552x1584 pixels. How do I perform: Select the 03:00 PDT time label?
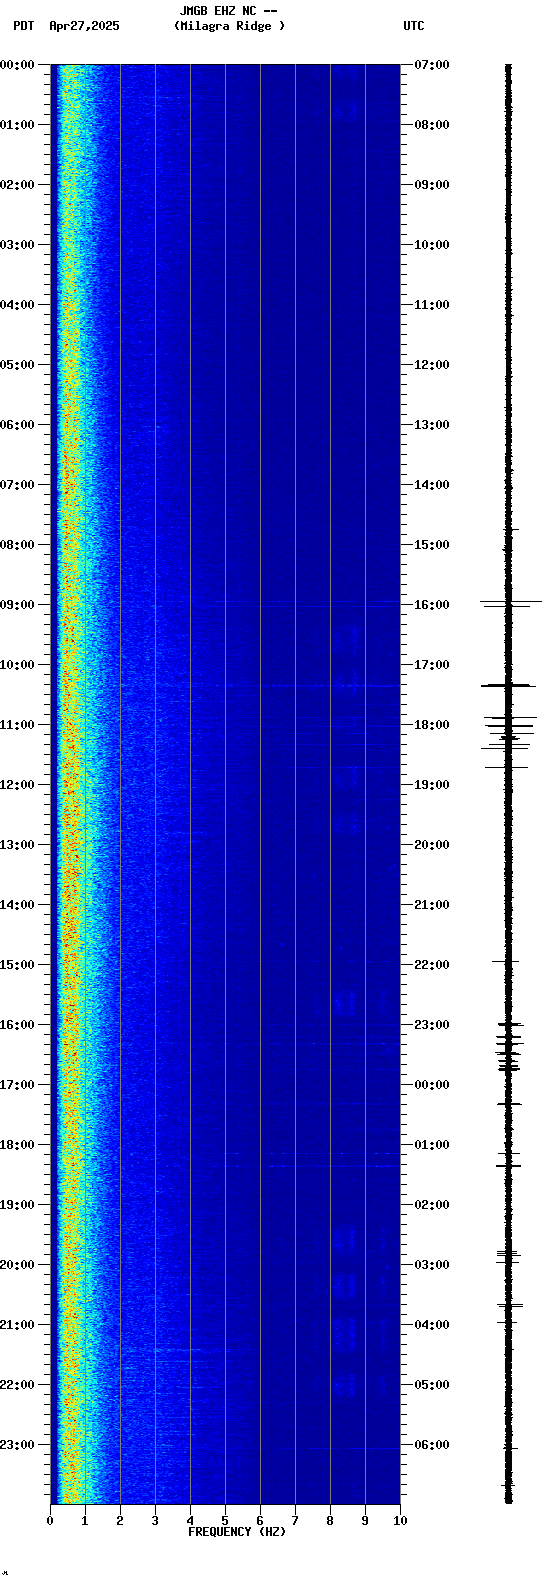click(x=17, y=245)
